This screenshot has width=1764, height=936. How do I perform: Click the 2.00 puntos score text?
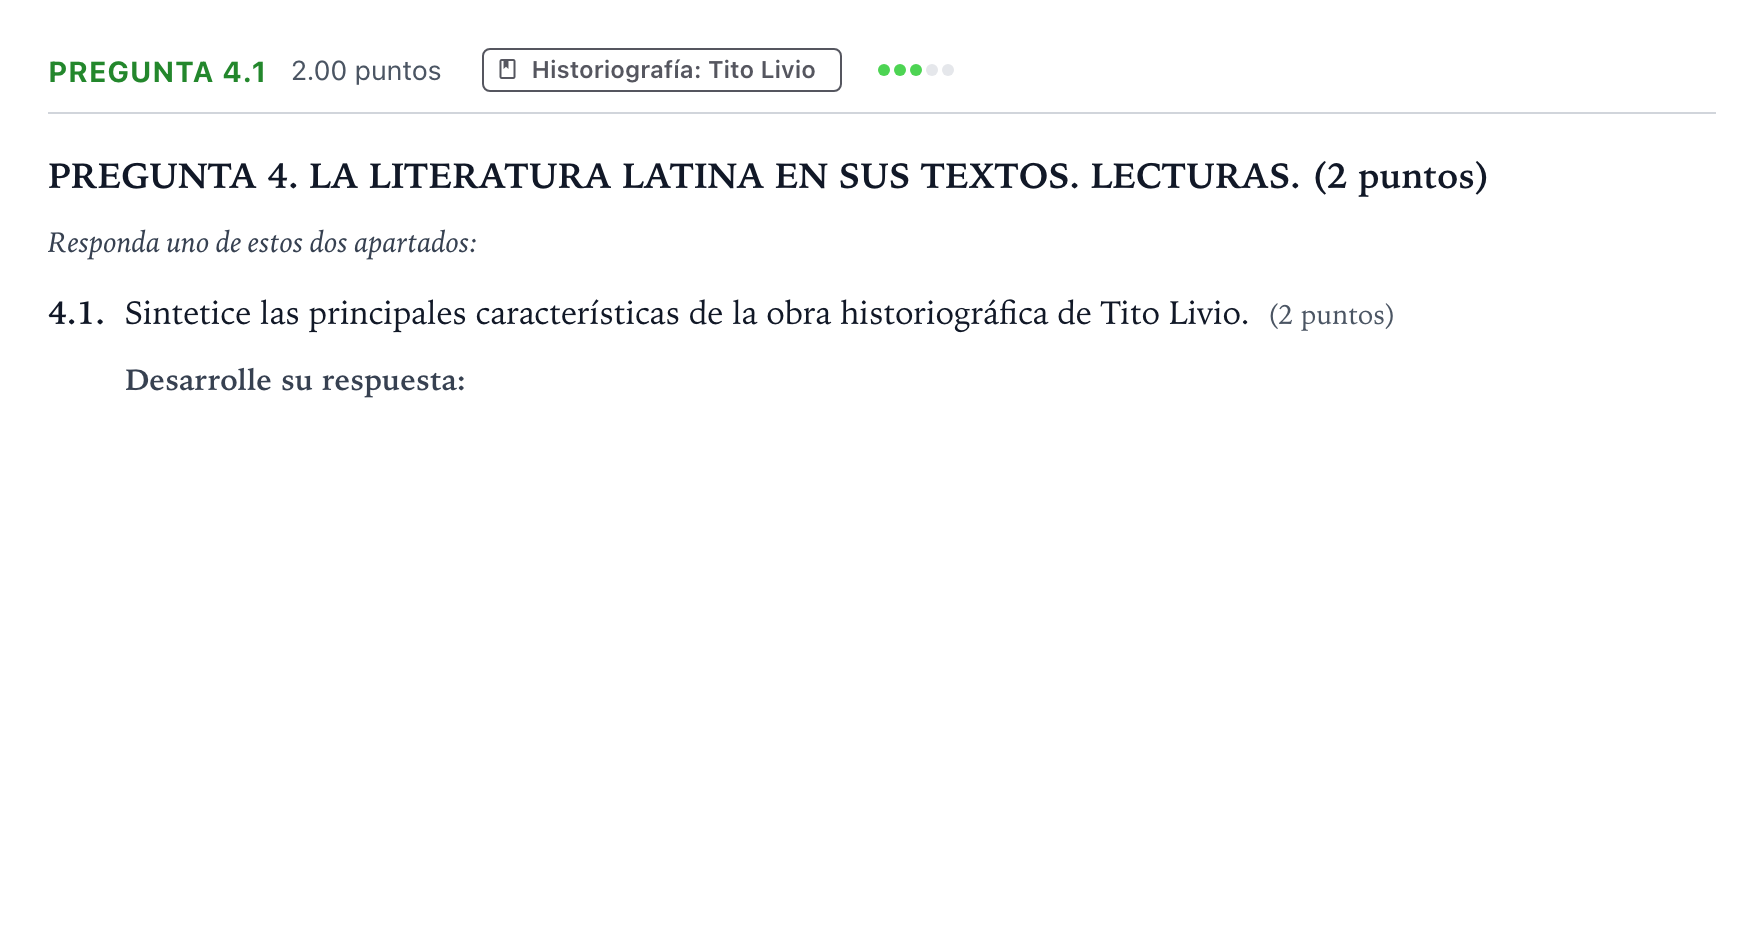[x=366, y=71]
